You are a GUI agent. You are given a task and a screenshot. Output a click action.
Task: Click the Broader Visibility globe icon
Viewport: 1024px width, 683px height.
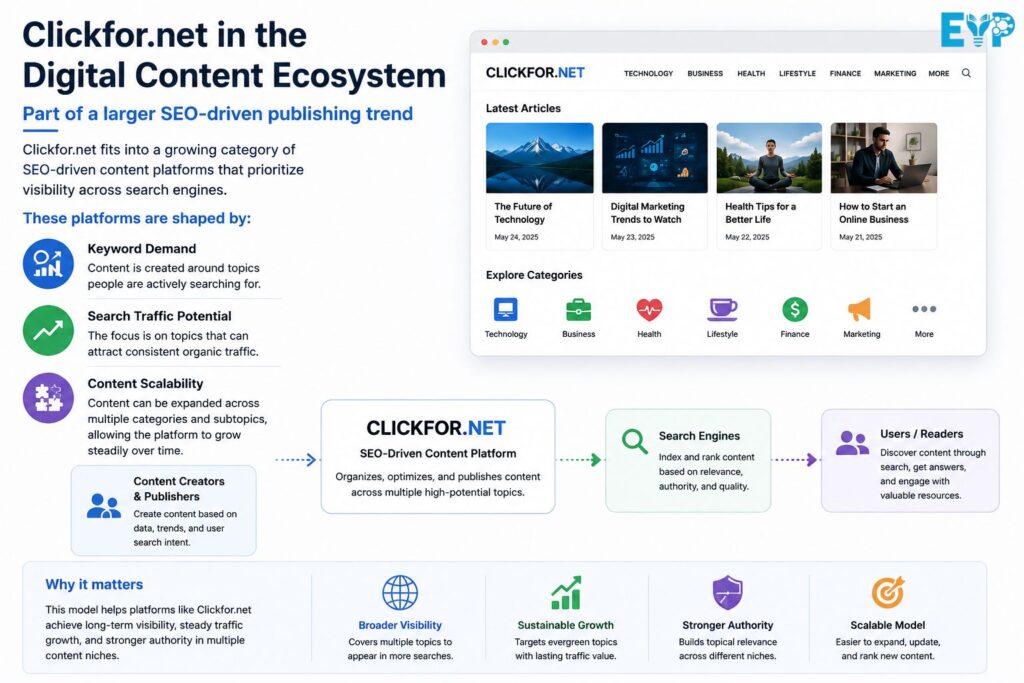[400, 592]
